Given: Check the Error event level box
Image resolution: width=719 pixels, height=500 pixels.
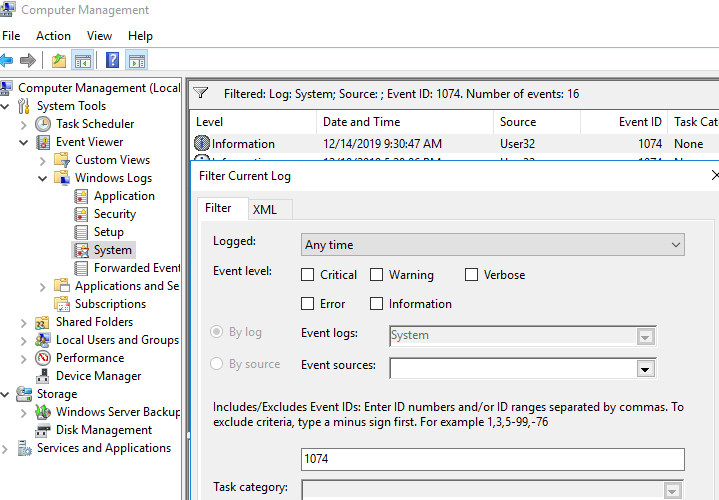Looking at the screenshot, I should (309, 304).
